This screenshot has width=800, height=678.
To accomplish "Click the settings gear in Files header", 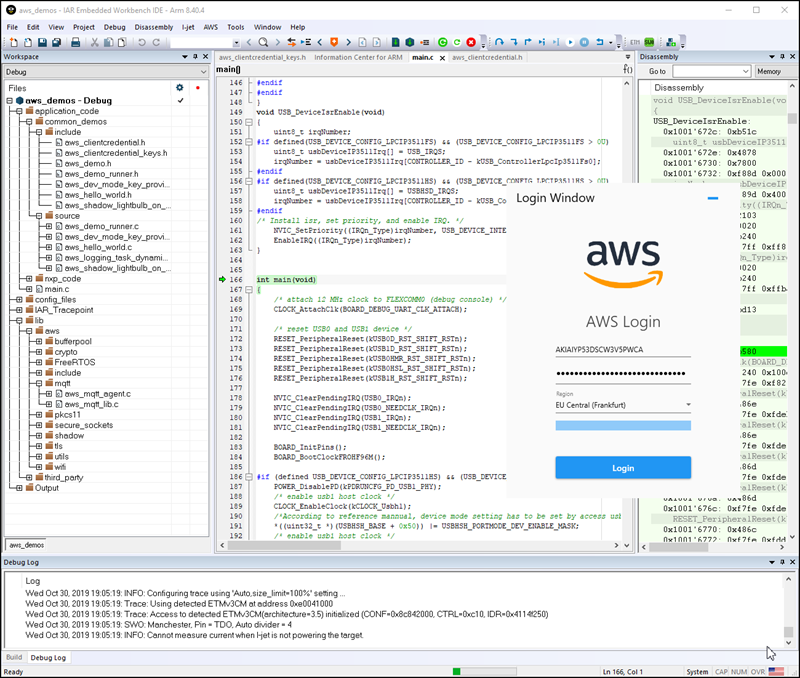I will tap(180, 88).
